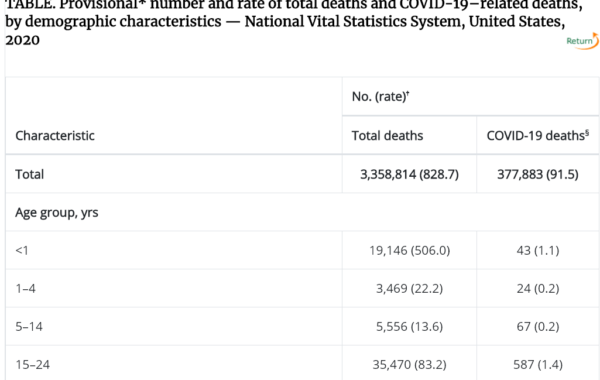The height and width of the screenshot is (380, 600).
Task: Click the 43 (1.1) COVID deaths cell
Action: [x=538, y=250]
